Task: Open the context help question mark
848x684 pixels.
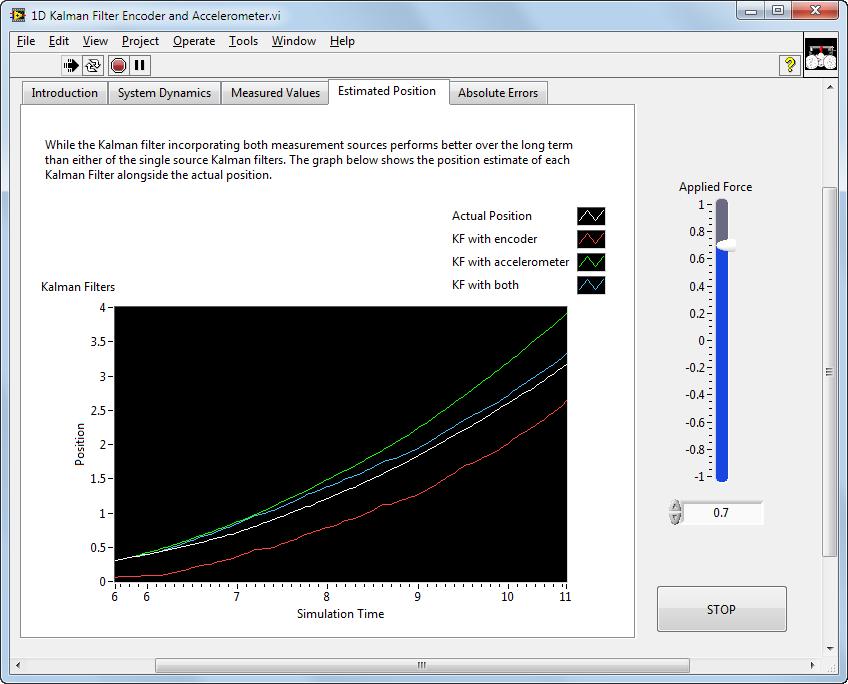Action: click(x=790, y=65)
